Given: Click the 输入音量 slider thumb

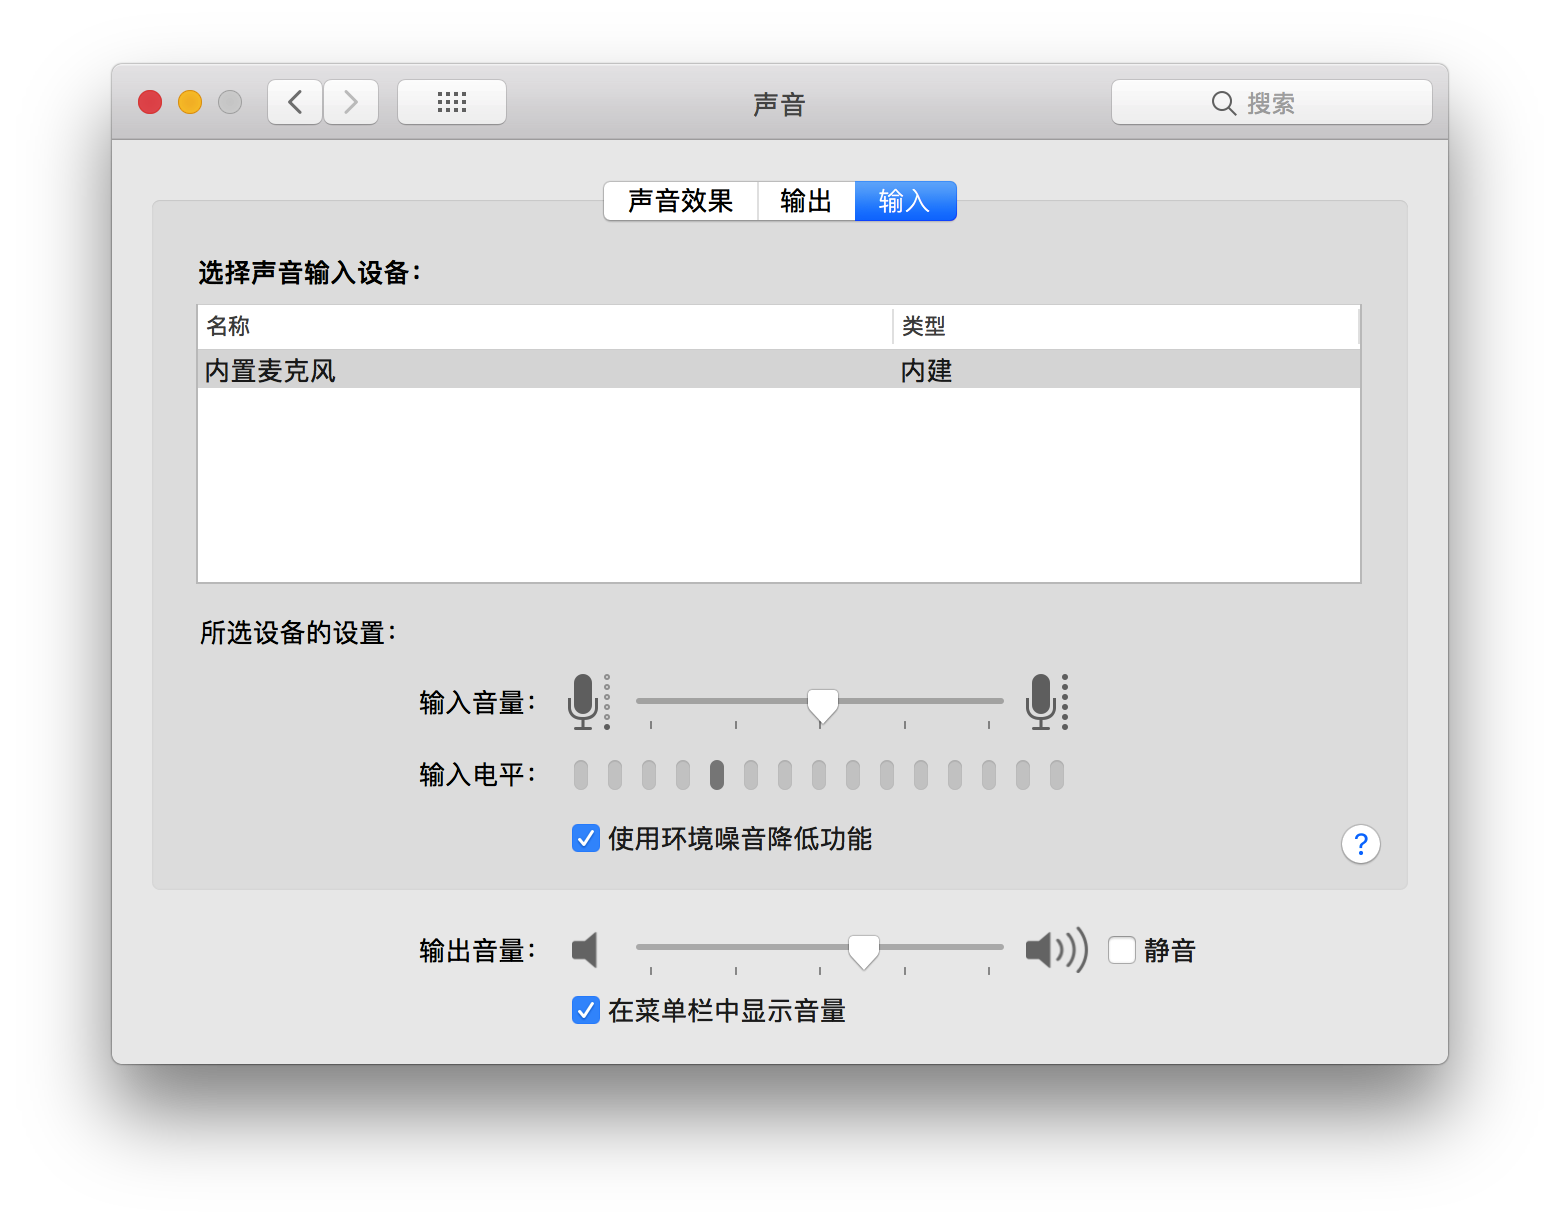Looking at the screenshot, I should pos(822,706).
